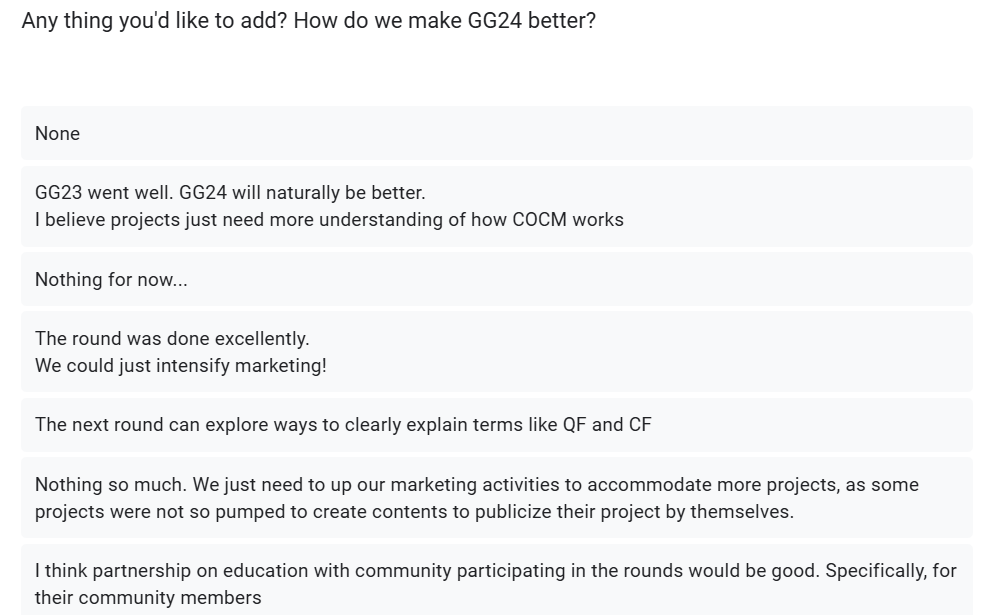Click the line starting "projects were not so pumped"
This screenshot has height=615, width=994.
(x=414, y=512)
